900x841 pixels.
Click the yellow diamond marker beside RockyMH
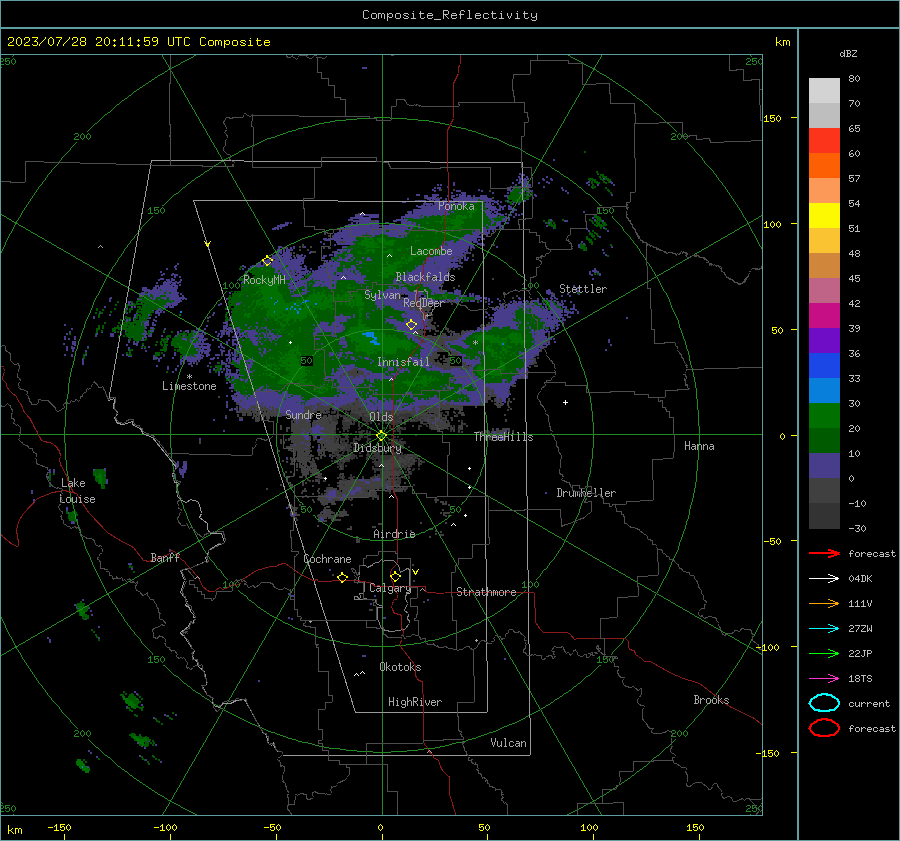point(267,261)
